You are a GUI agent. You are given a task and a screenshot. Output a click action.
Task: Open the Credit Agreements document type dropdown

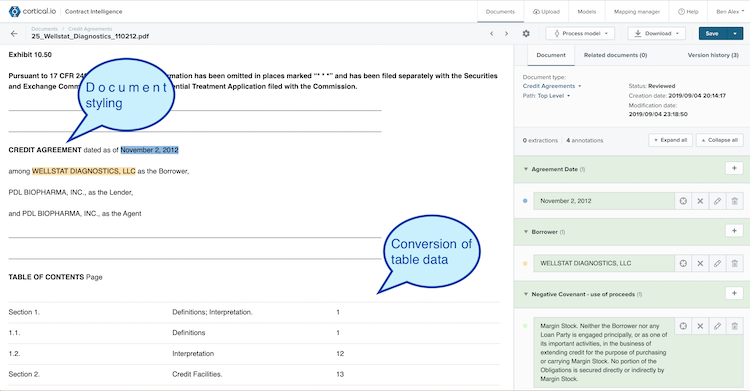tap(552, 86)
